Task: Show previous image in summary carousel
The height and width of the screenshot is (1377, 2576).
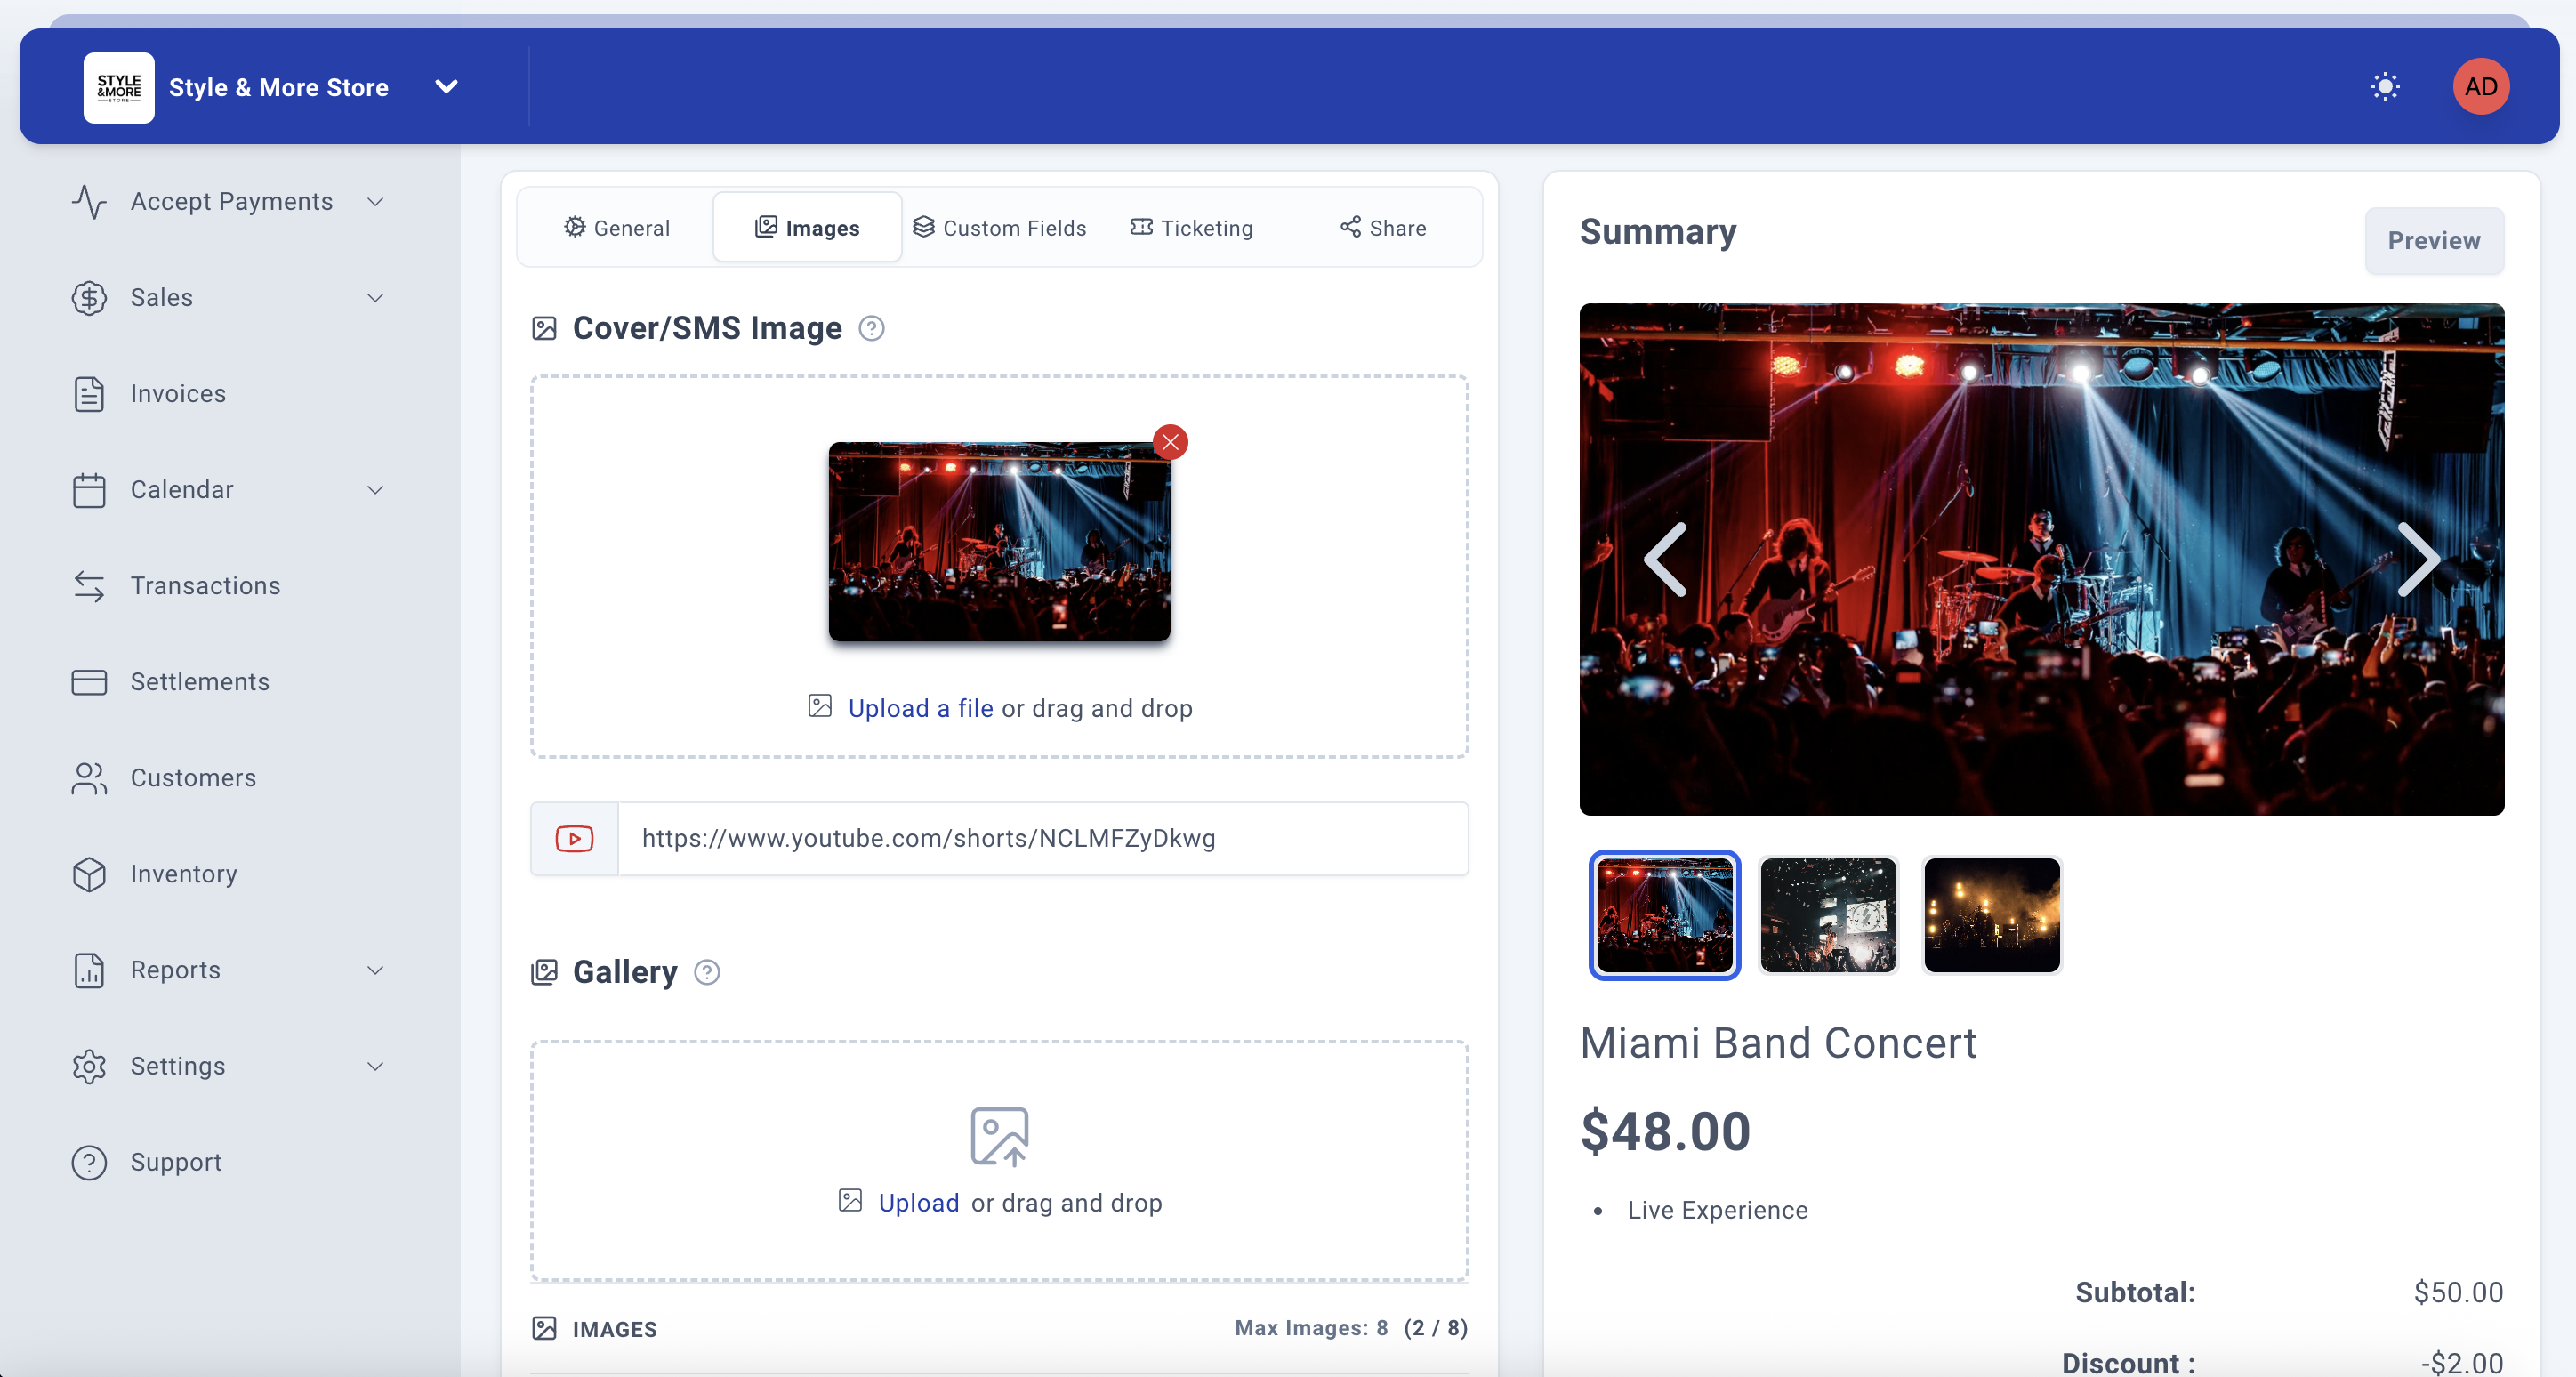Action: pos(1667,560)
